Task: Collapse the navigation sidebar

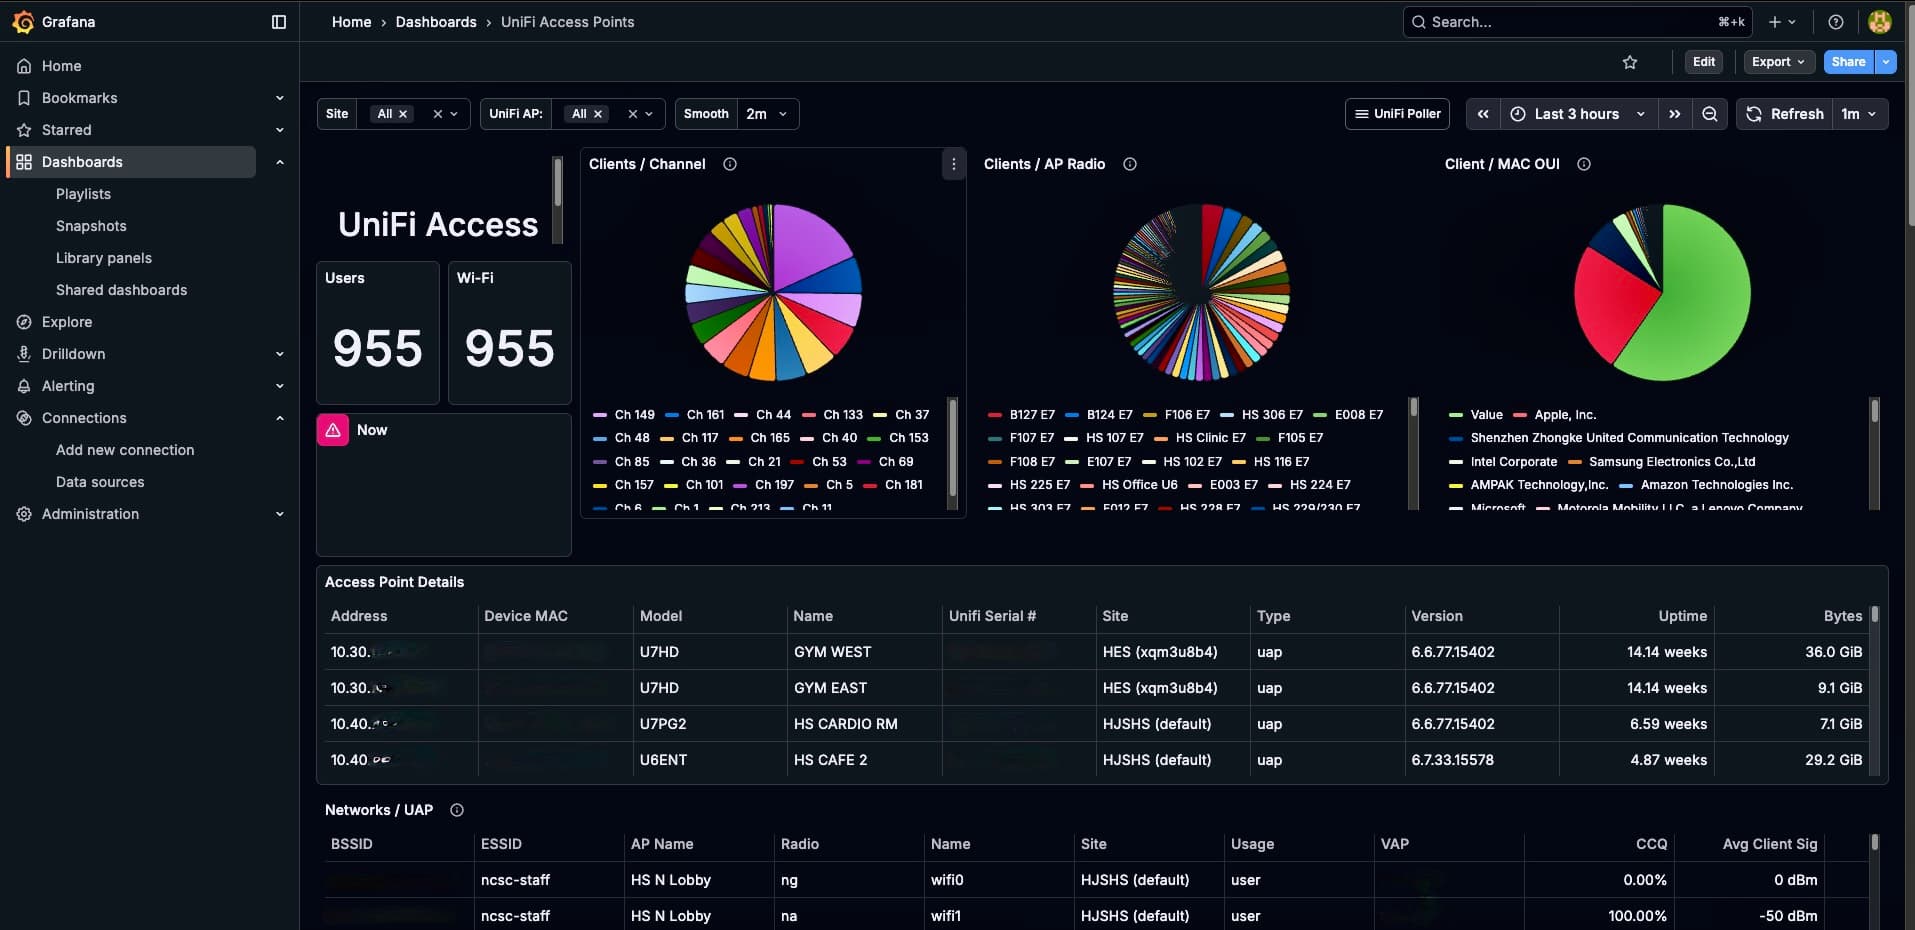Action: pos(277,21)
